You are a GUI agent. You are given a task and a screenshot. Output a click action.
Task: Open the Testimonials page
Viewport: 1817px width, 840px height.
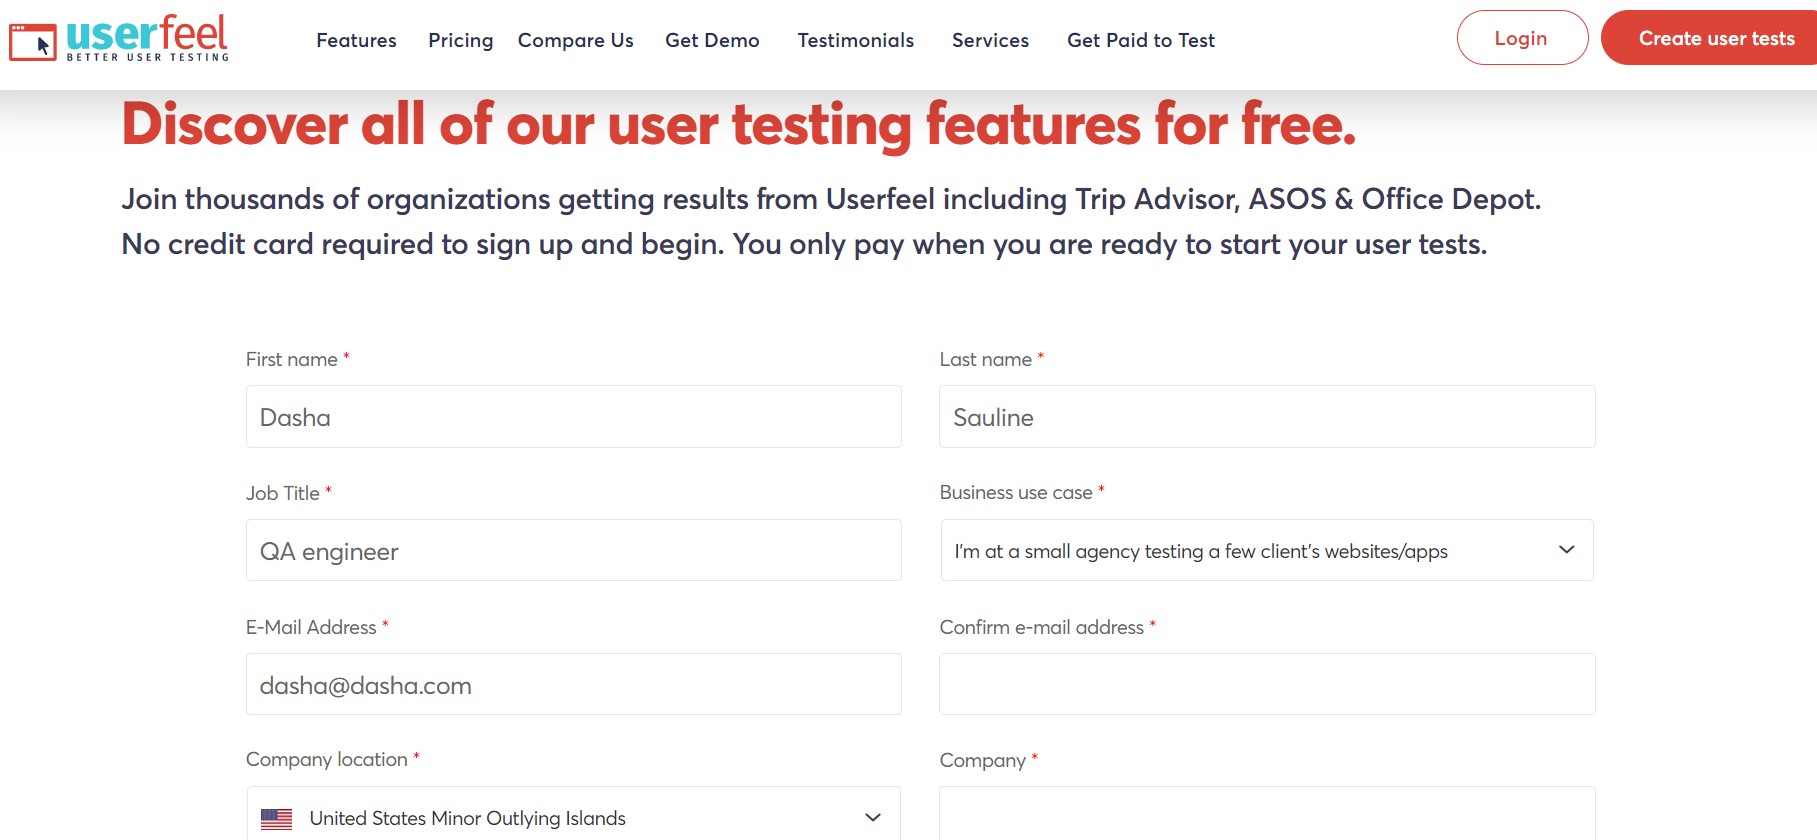pyautogui.click(x=856, y=40)
